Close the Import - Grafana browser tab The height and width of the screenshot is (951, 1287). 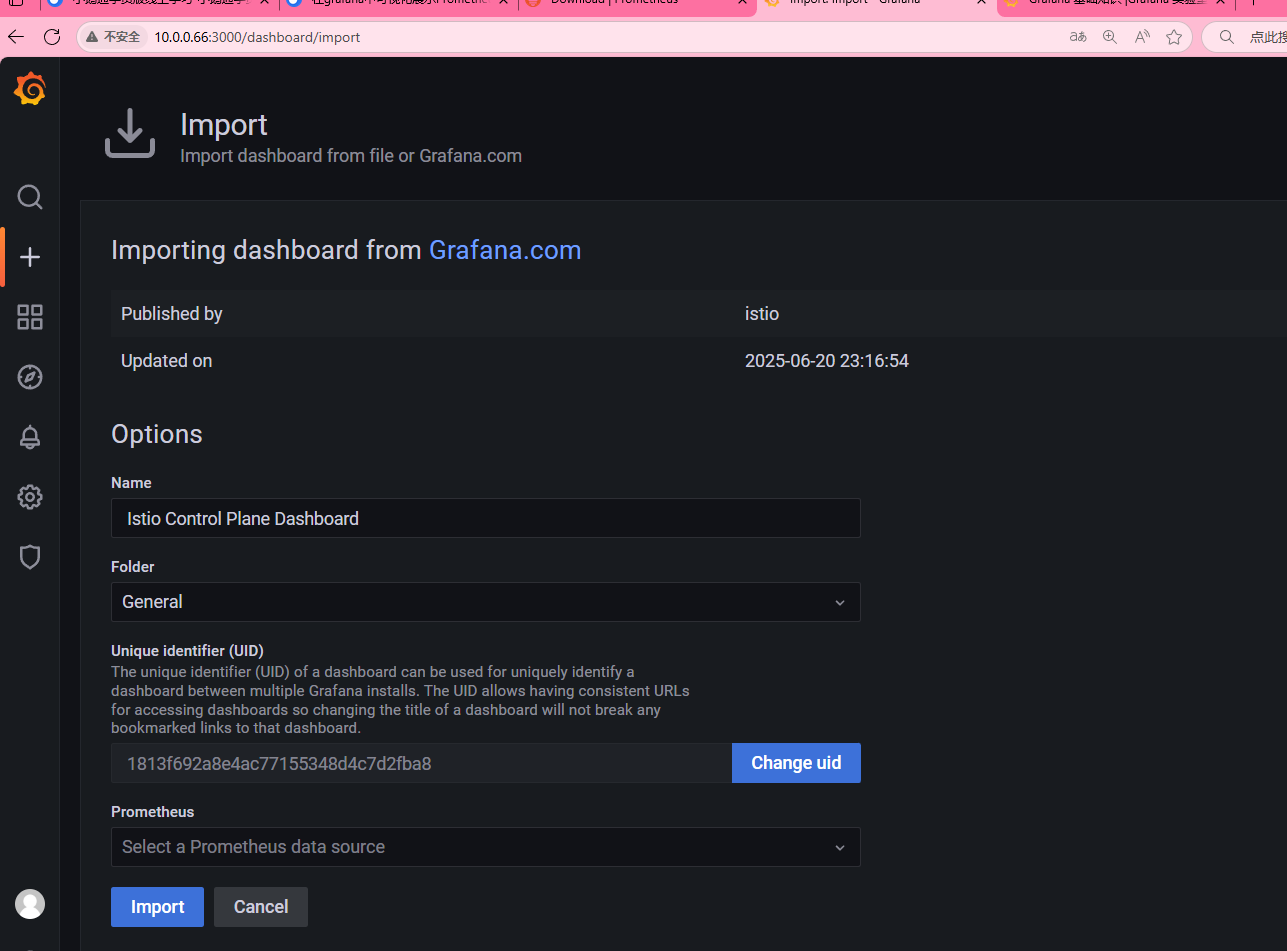click(x=982, y=3)
